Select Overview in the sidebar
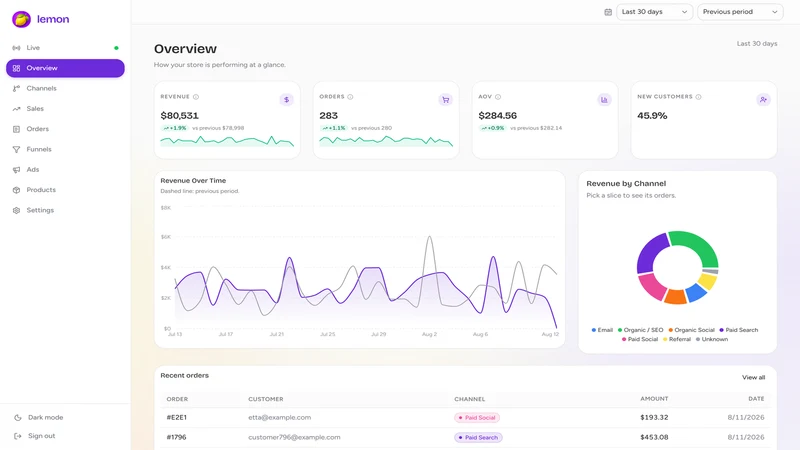This screenshot has width=800, height=450. [65, 68]
